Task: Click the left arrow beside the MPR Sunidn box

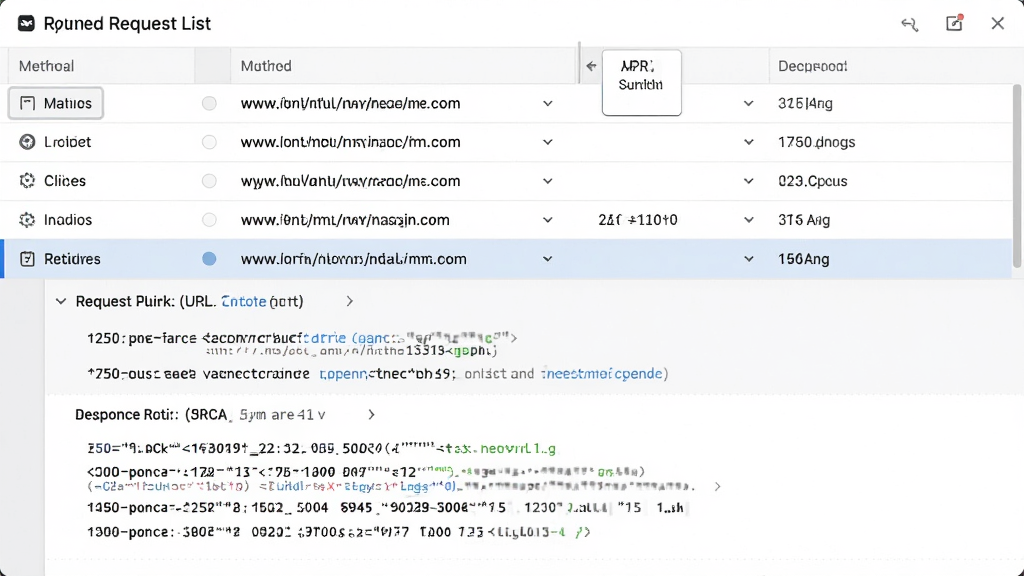Action: pyautogui.click(x=591, y=66)
